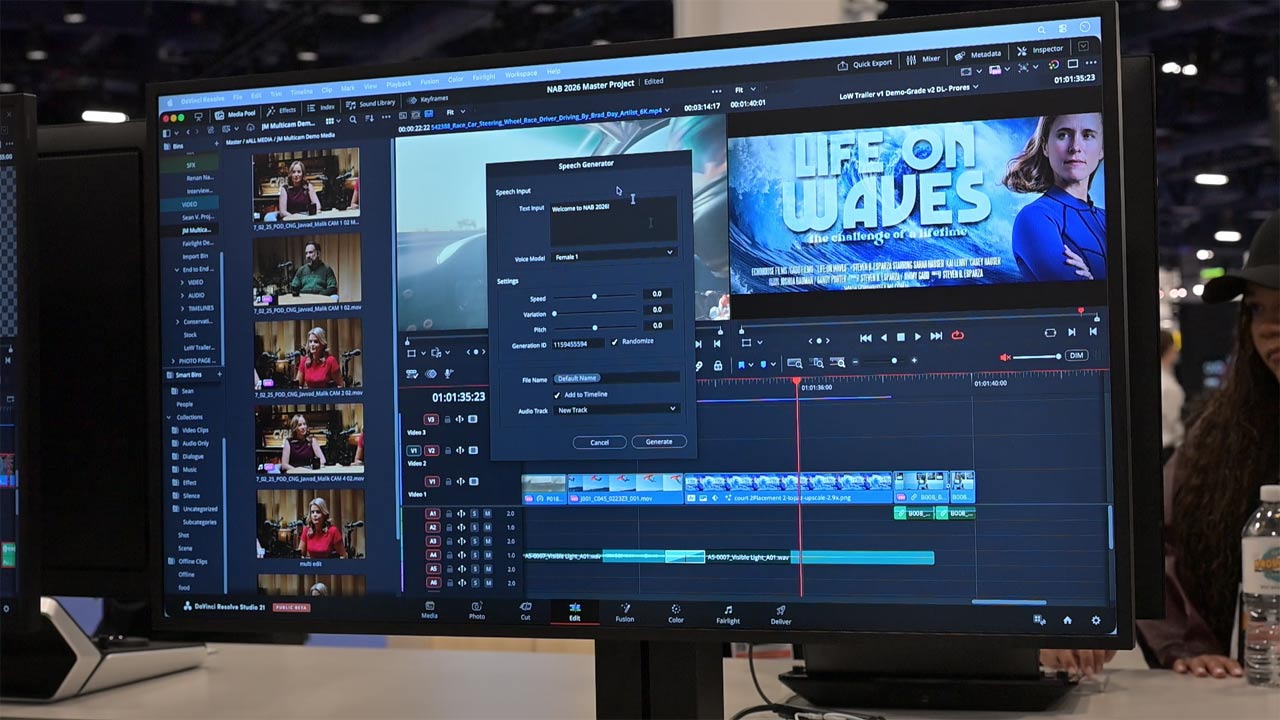Open the Workspace menu
Screen dimensions: 1280x720
(x=520, y=74)
